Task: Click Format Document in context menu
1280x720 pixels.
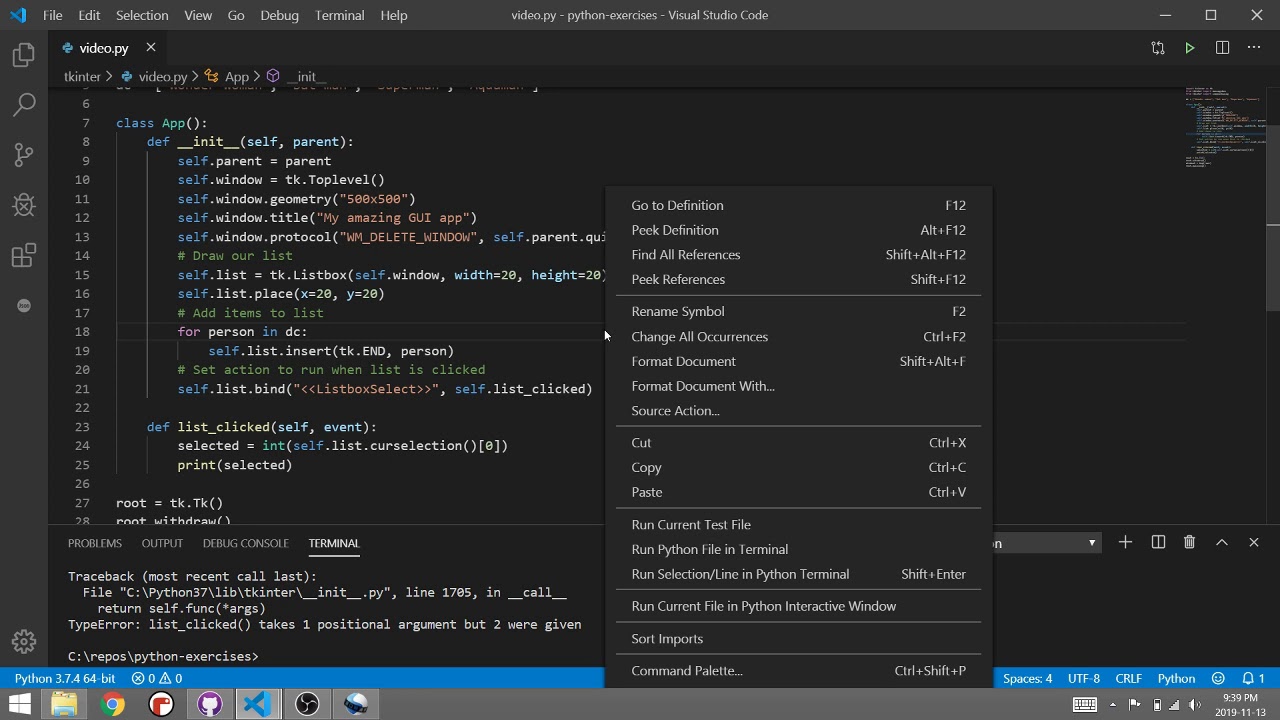Action: [683, 361]
